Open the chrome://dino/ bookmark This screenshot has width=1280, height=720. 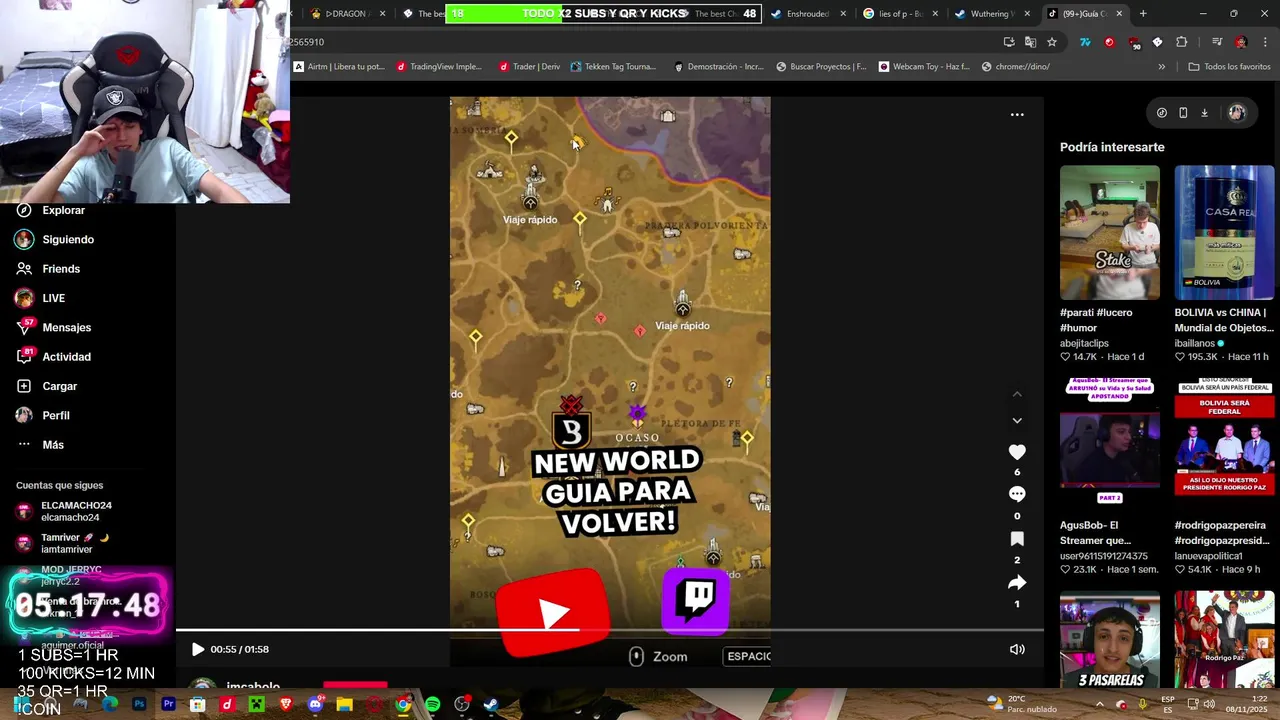(1016, 67)
